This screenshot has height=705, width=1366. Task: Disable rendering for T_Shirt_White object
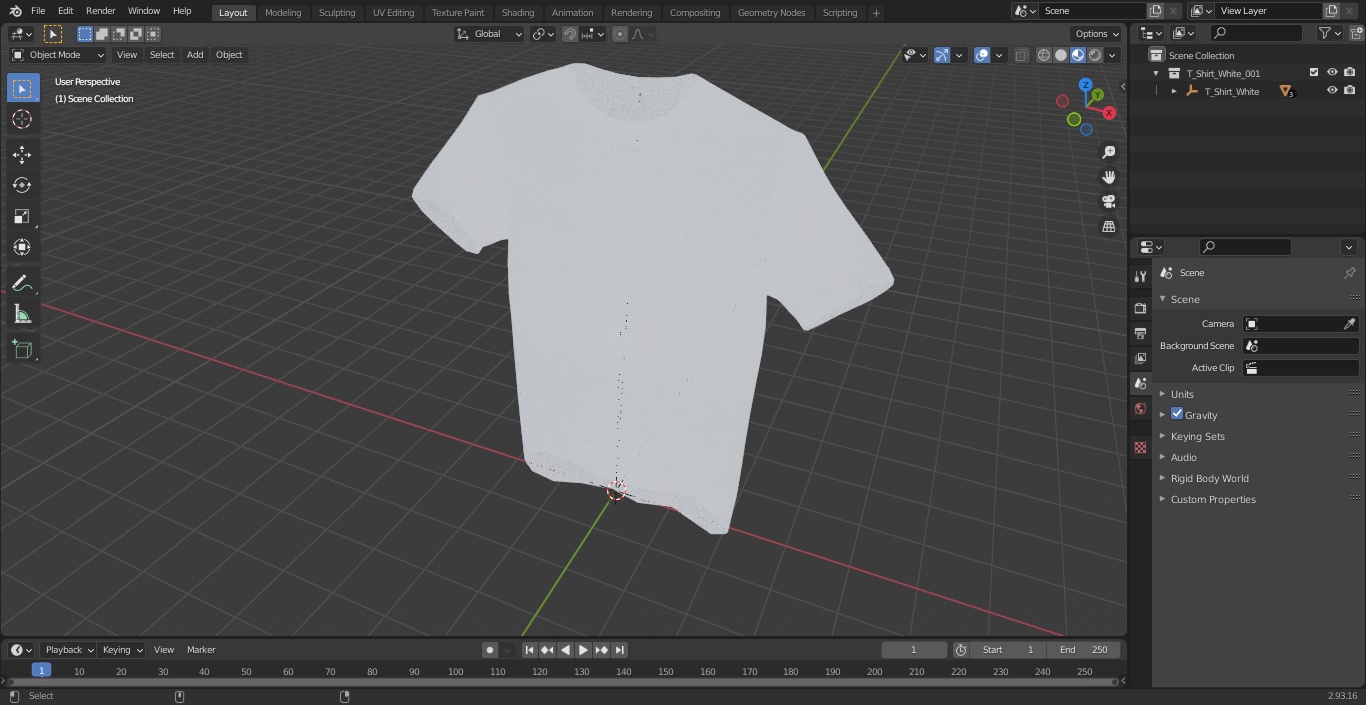coord(1349,90)
